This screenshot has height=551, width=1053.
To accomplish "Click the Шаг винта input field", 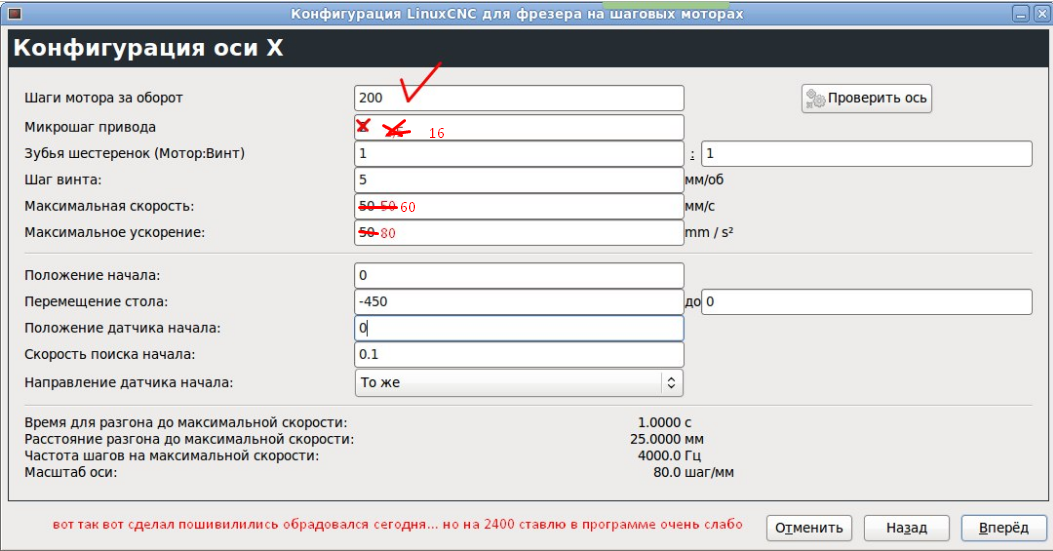I will click(x=519, y=180).
